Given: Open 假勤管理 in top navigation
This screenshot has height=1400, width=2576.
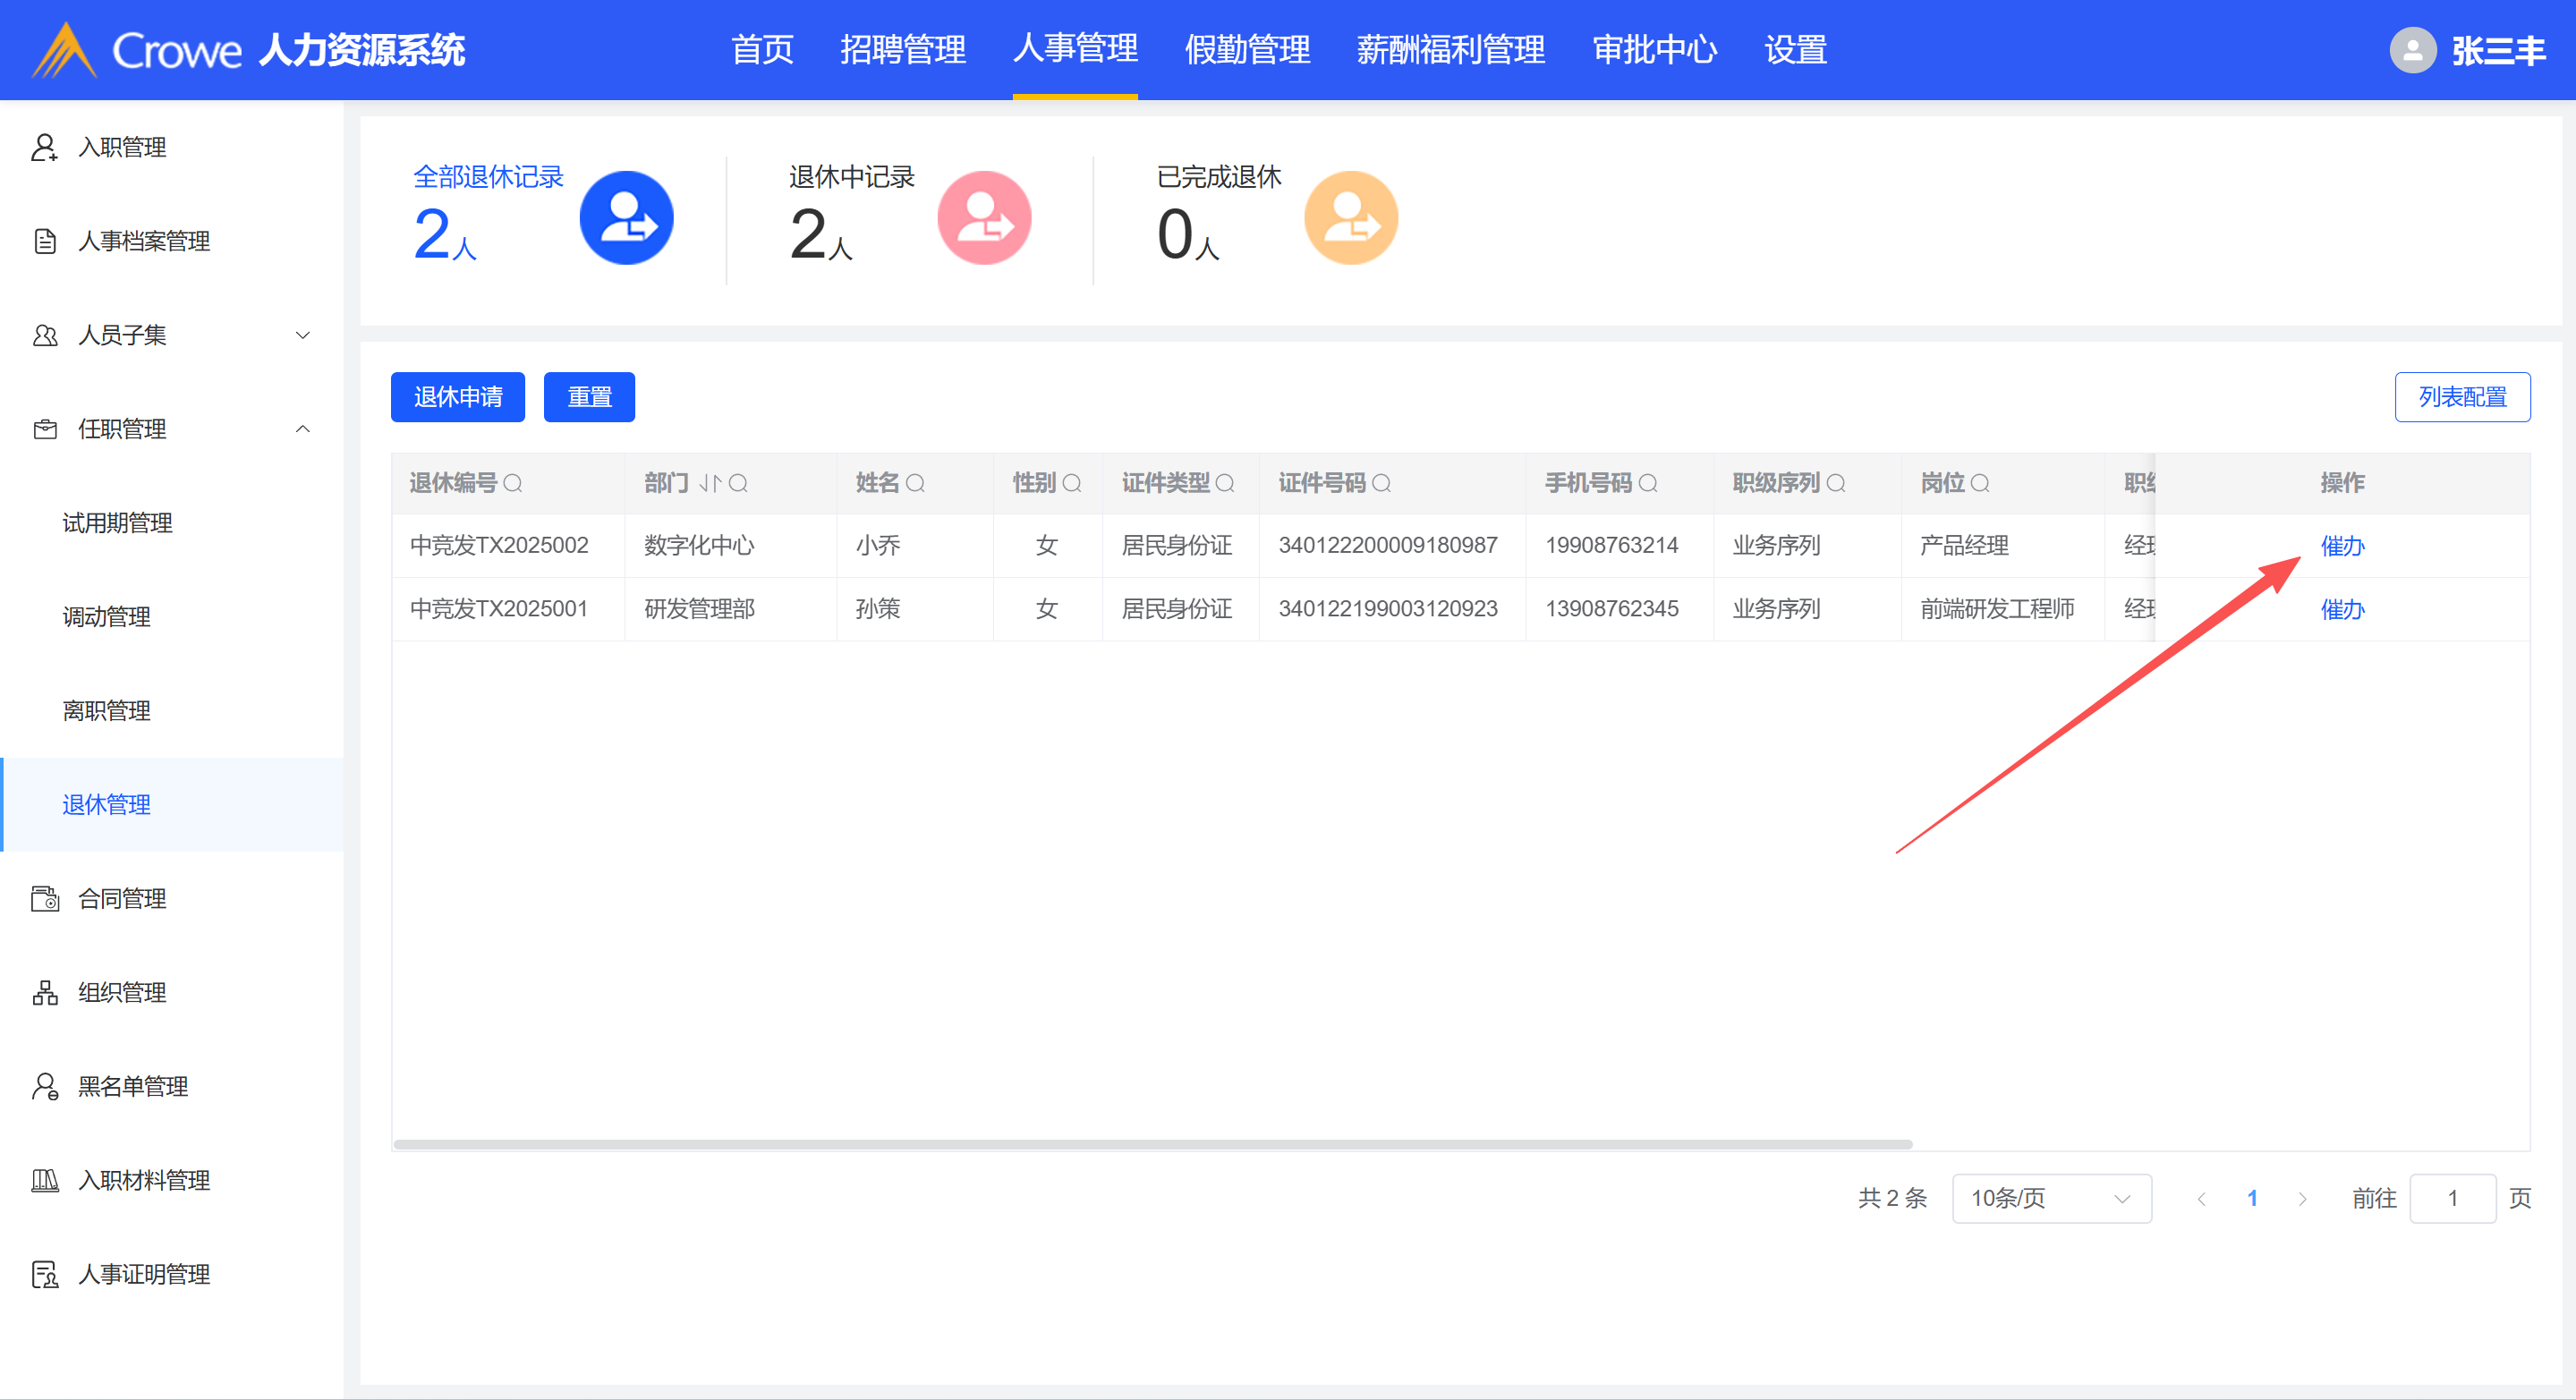Looking at the screenshot, I should (1246, 50).
